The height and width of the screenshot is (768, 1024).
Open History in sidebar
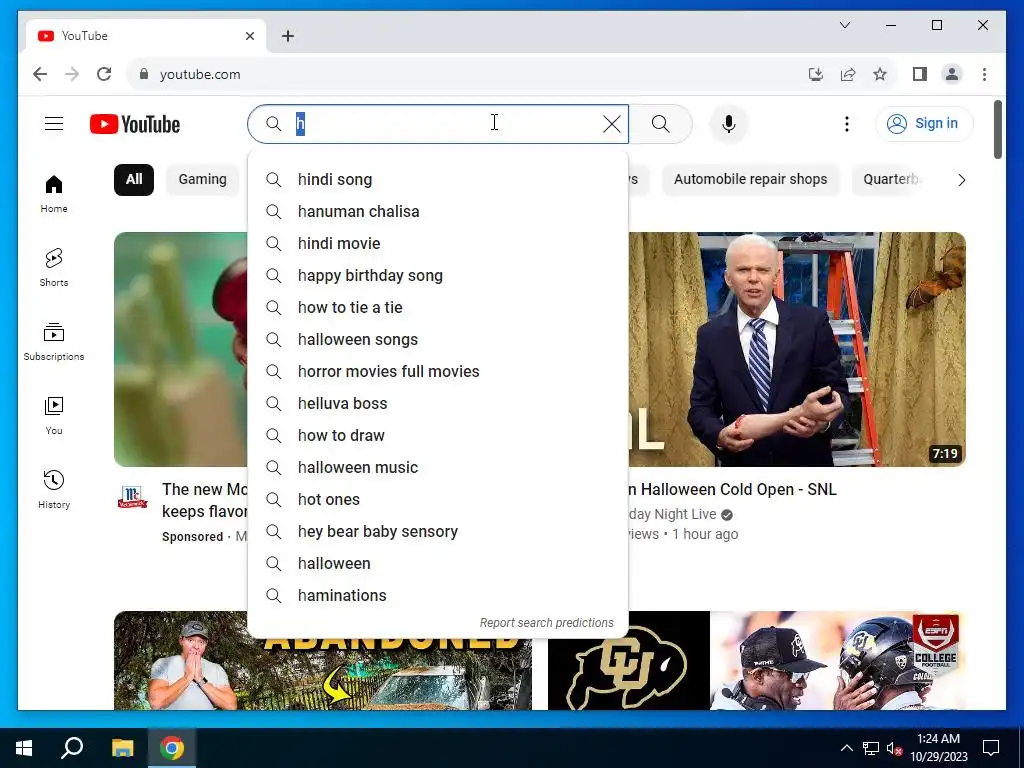pyautogui.click(x=54, y=489)
